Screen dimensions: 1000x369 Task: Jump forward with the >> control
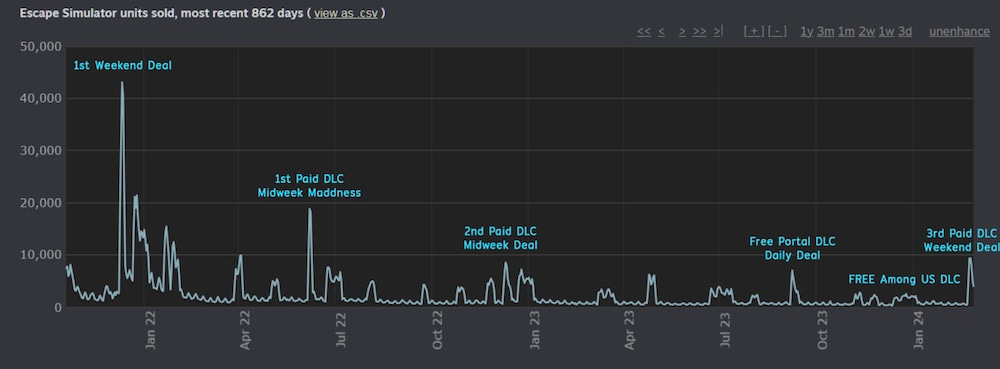pos(700,31)
